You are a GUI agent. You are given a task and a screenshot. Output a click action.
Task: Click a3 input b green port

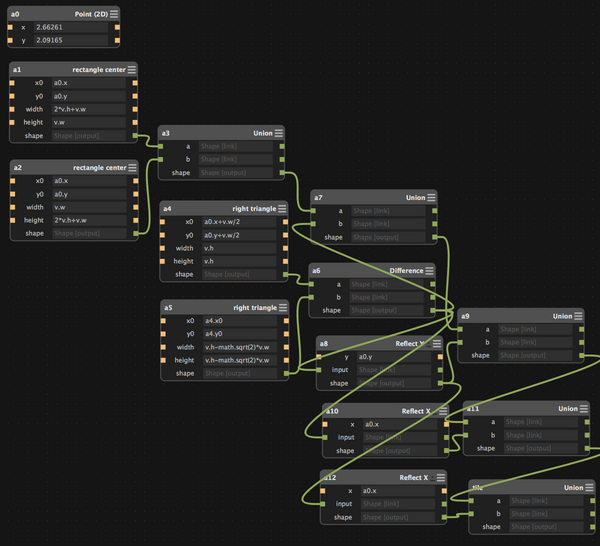tap(161, 159)
